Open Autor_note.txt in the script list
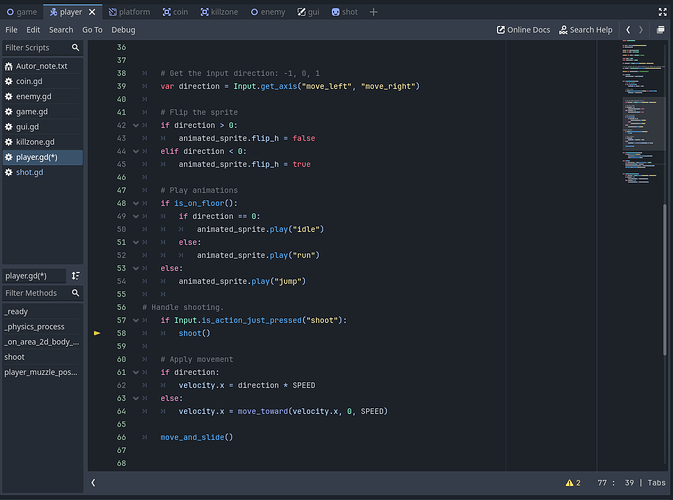Viewport: 673px width, 500px height. 42,66
